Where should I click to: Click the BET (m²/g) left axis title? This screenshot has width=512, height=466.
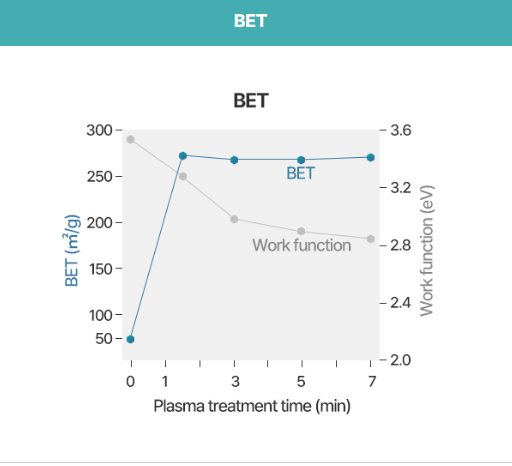pyautogui.click(x=72, y=250)
